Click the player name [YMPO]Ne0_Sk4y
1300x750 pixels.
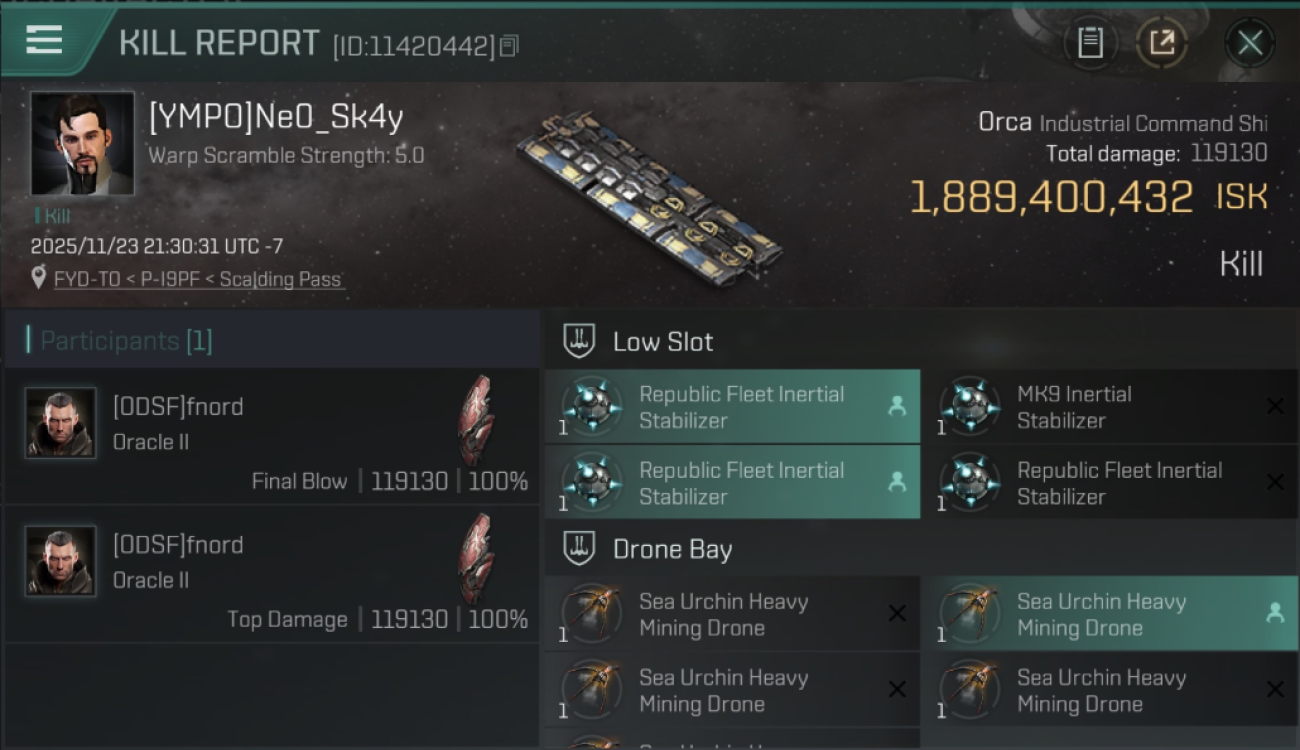[x=275, y=118]
